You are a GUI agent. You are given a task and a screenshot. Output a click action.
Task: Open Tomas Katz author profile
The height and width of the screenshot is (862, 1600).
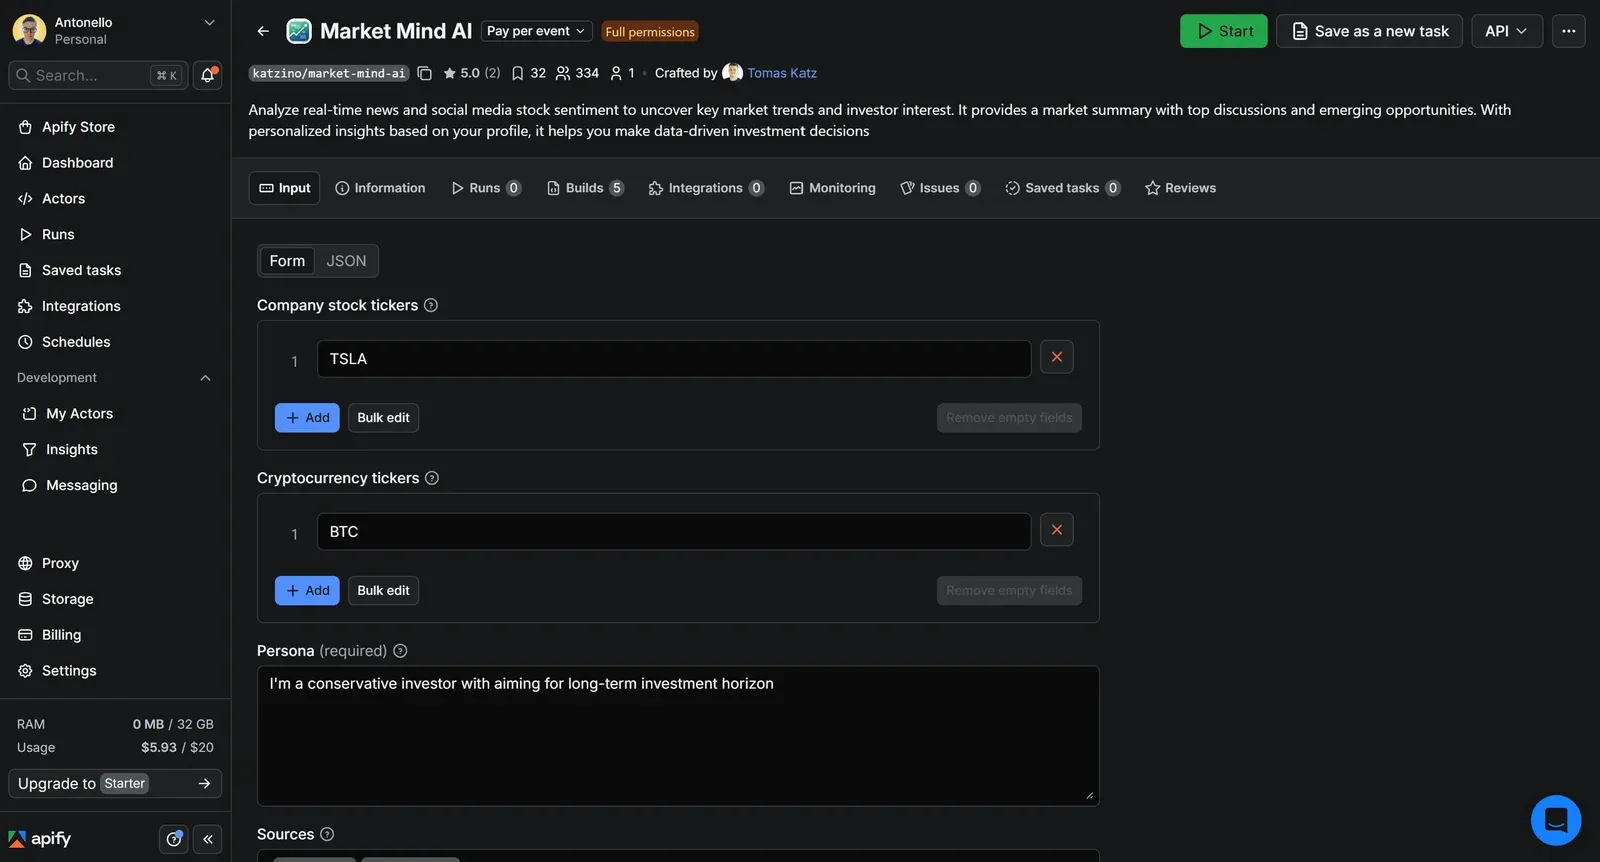point(782,73)
